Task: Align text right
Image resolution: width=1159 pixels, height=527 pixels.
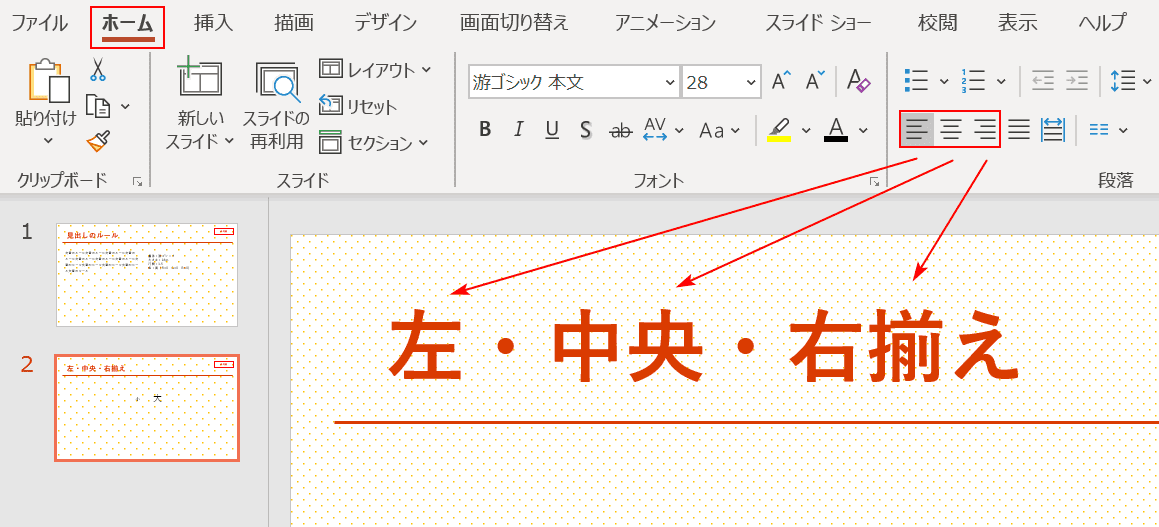Action: click(984, 130)
